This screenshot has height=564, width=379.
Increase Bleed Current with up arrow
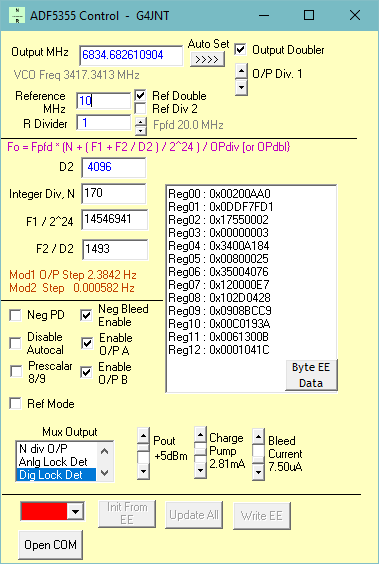258,437
